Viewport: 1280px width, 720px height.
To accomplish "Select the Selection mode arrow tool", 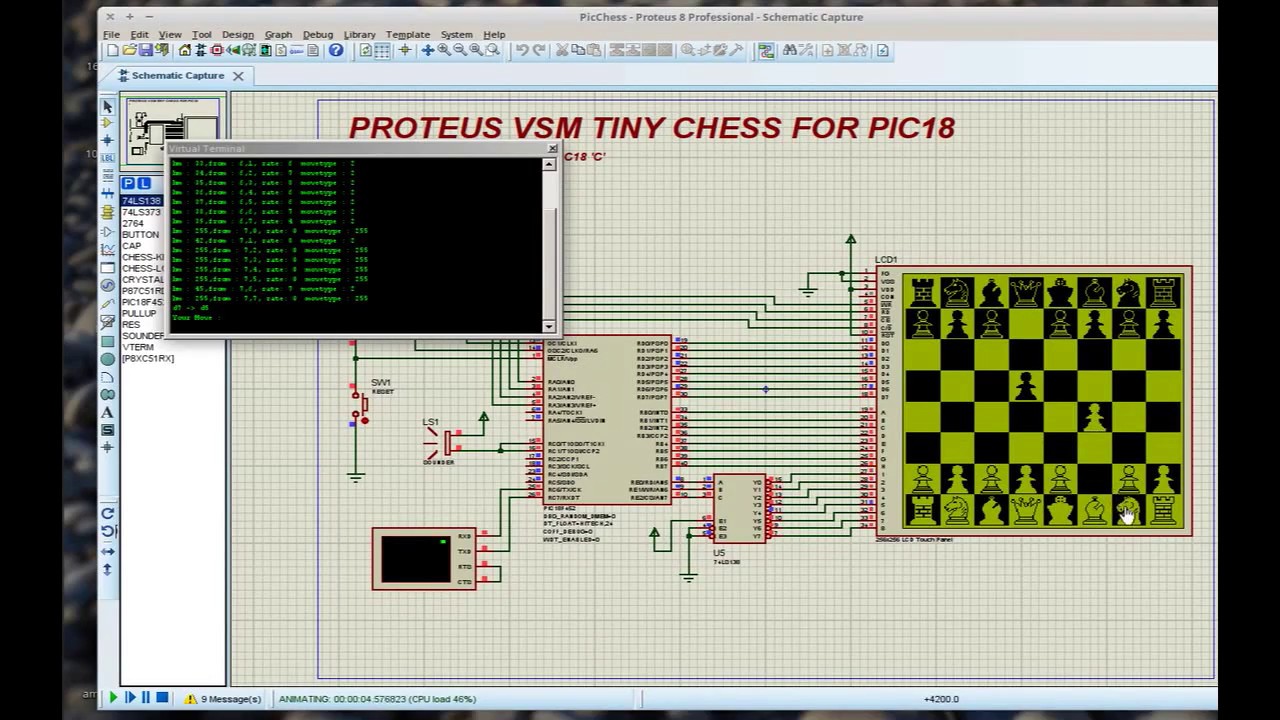I will (107, 106).
